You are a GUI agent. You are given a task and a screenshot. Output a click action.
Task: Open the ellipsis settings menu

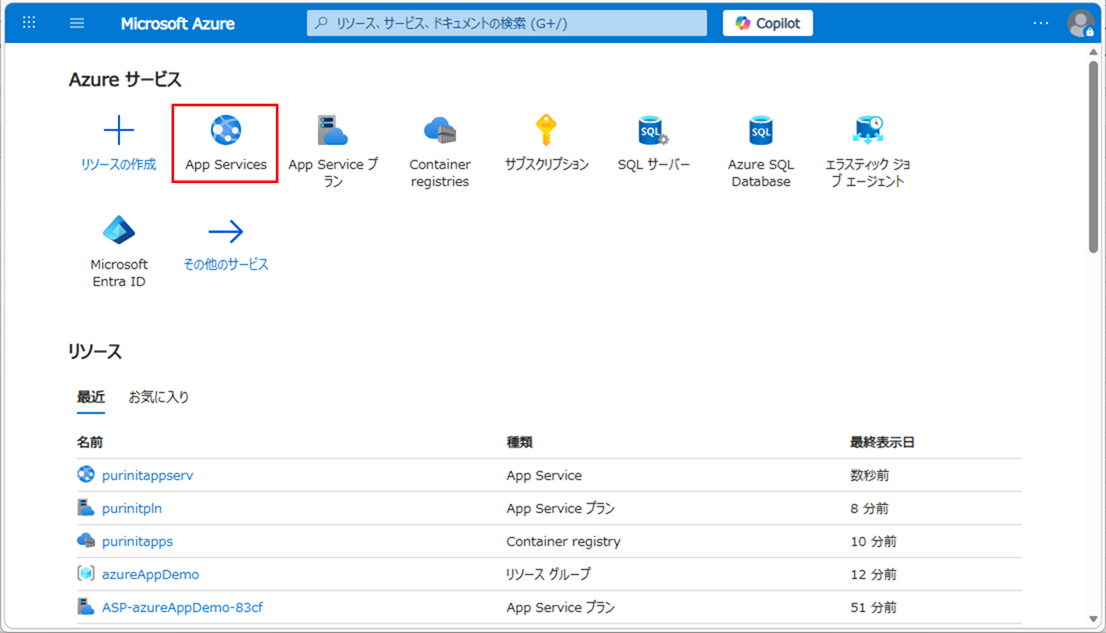[1042, 22]
